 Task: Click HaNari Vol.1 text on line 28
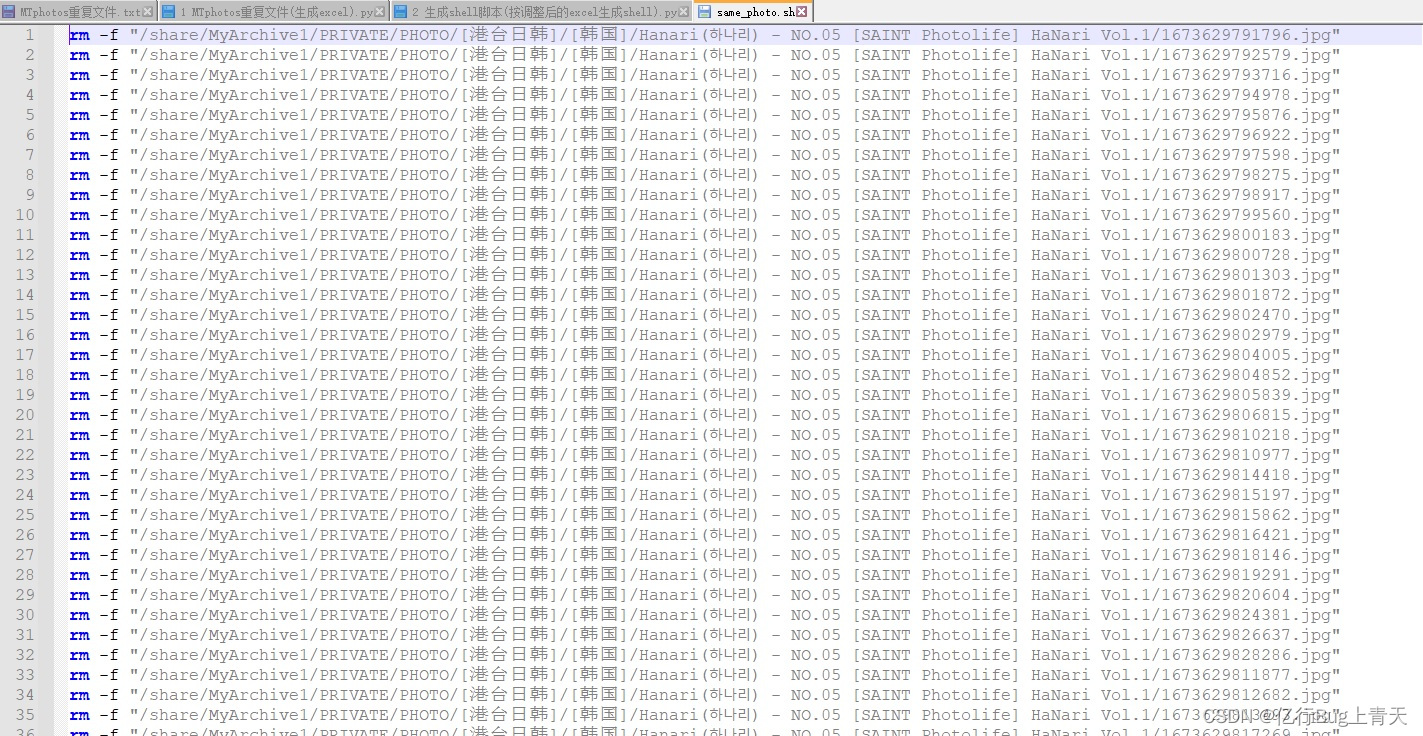point(1090,575)
